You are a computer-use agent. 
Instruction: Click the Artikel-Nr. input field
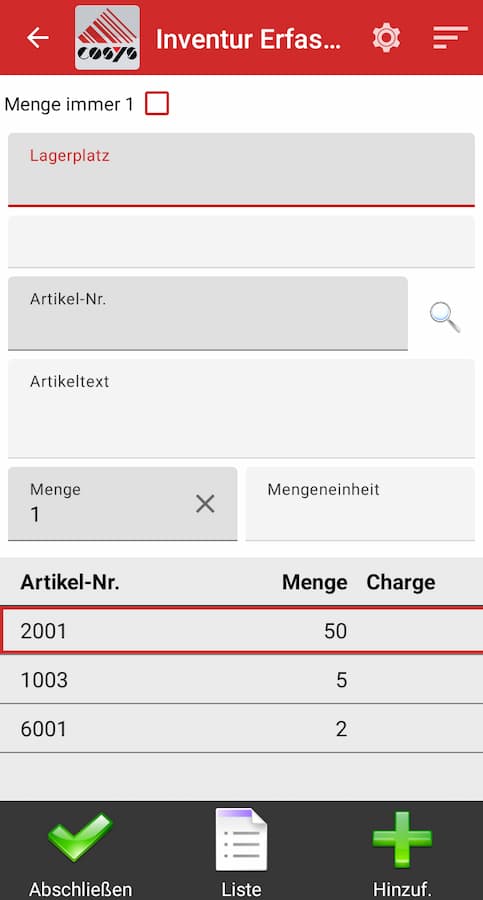coord(208,313)
